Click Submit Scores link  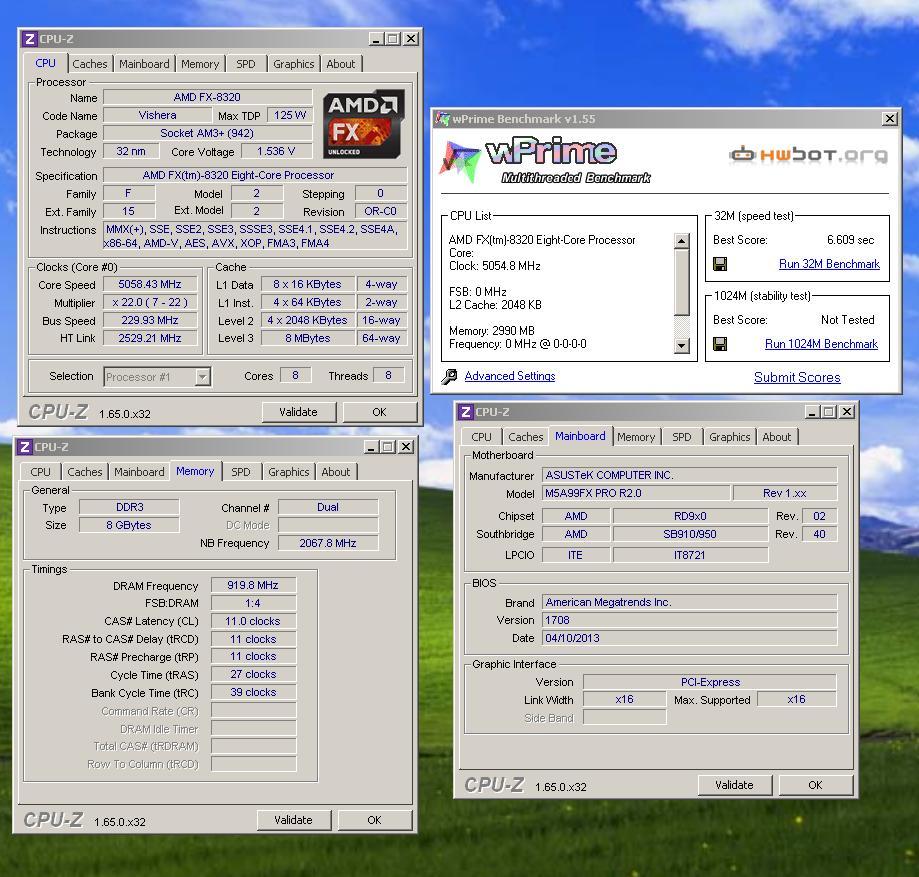click(797, 378)
